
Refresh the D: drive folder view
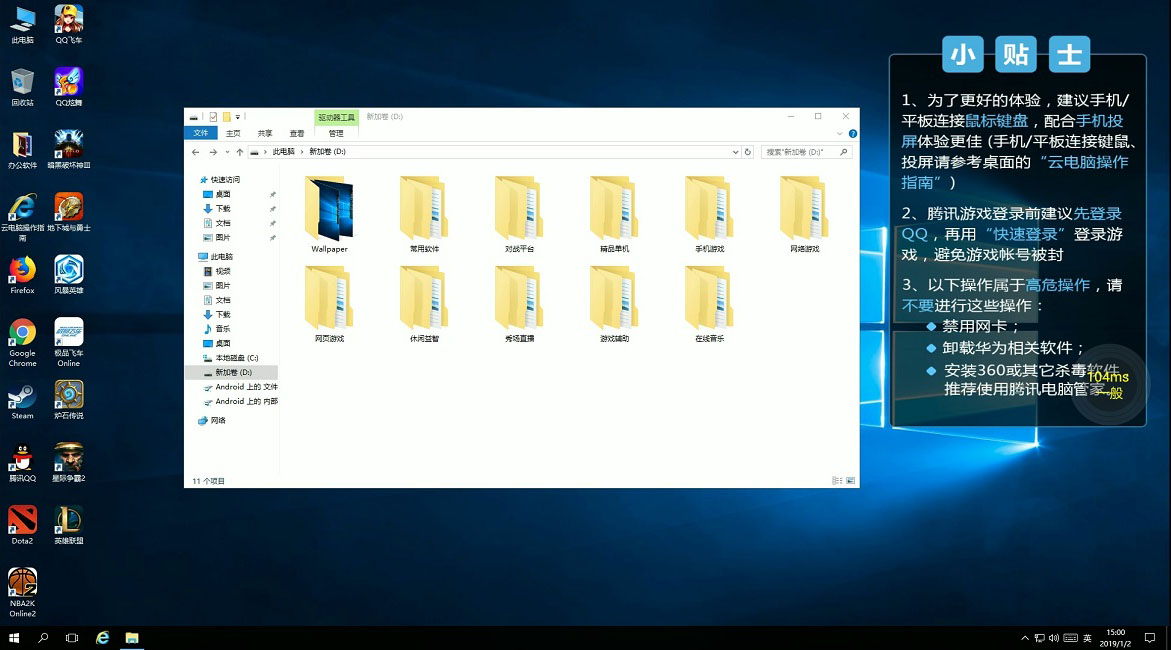pyautogui.click(x=747, y=152)
